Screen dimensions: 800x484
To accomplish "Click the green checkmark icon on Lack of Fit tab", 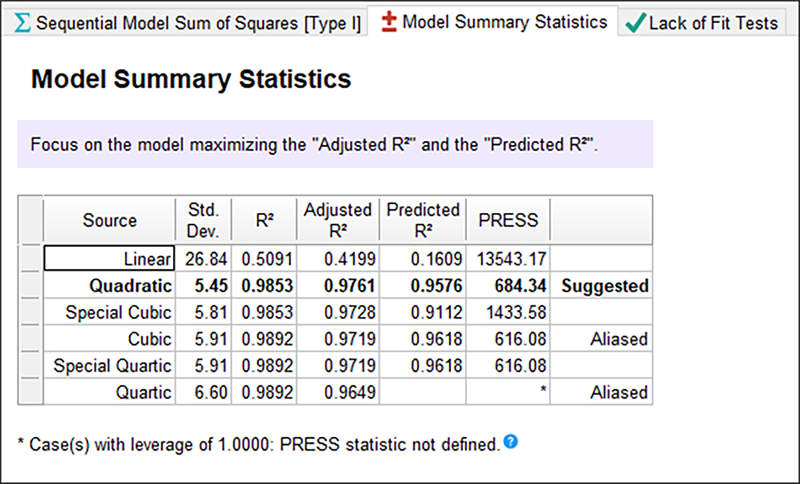I will (634, 22).
